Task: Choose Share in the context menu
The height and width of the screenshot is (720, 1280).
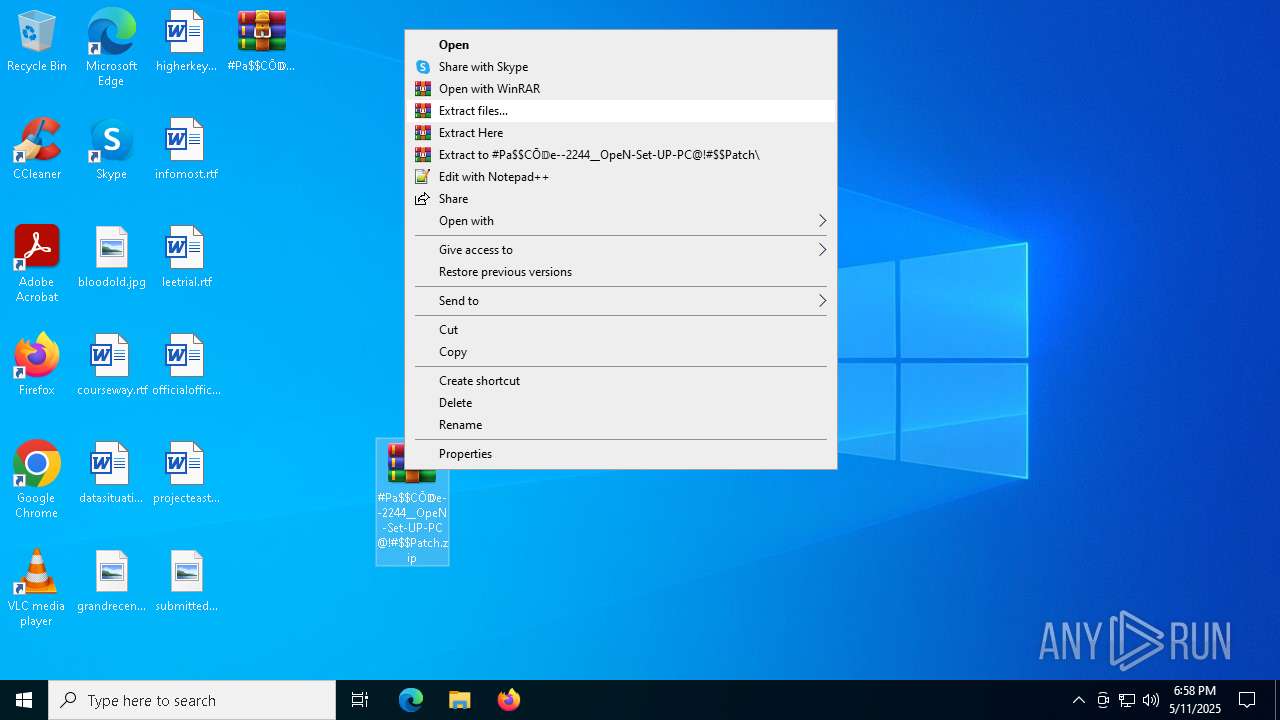Action: [x=620, y=199]
